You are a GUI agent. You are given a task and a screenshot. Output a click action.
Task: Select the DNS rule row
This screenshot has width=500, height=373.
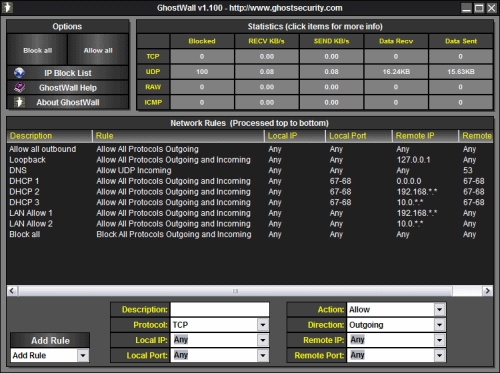(250, 170)
